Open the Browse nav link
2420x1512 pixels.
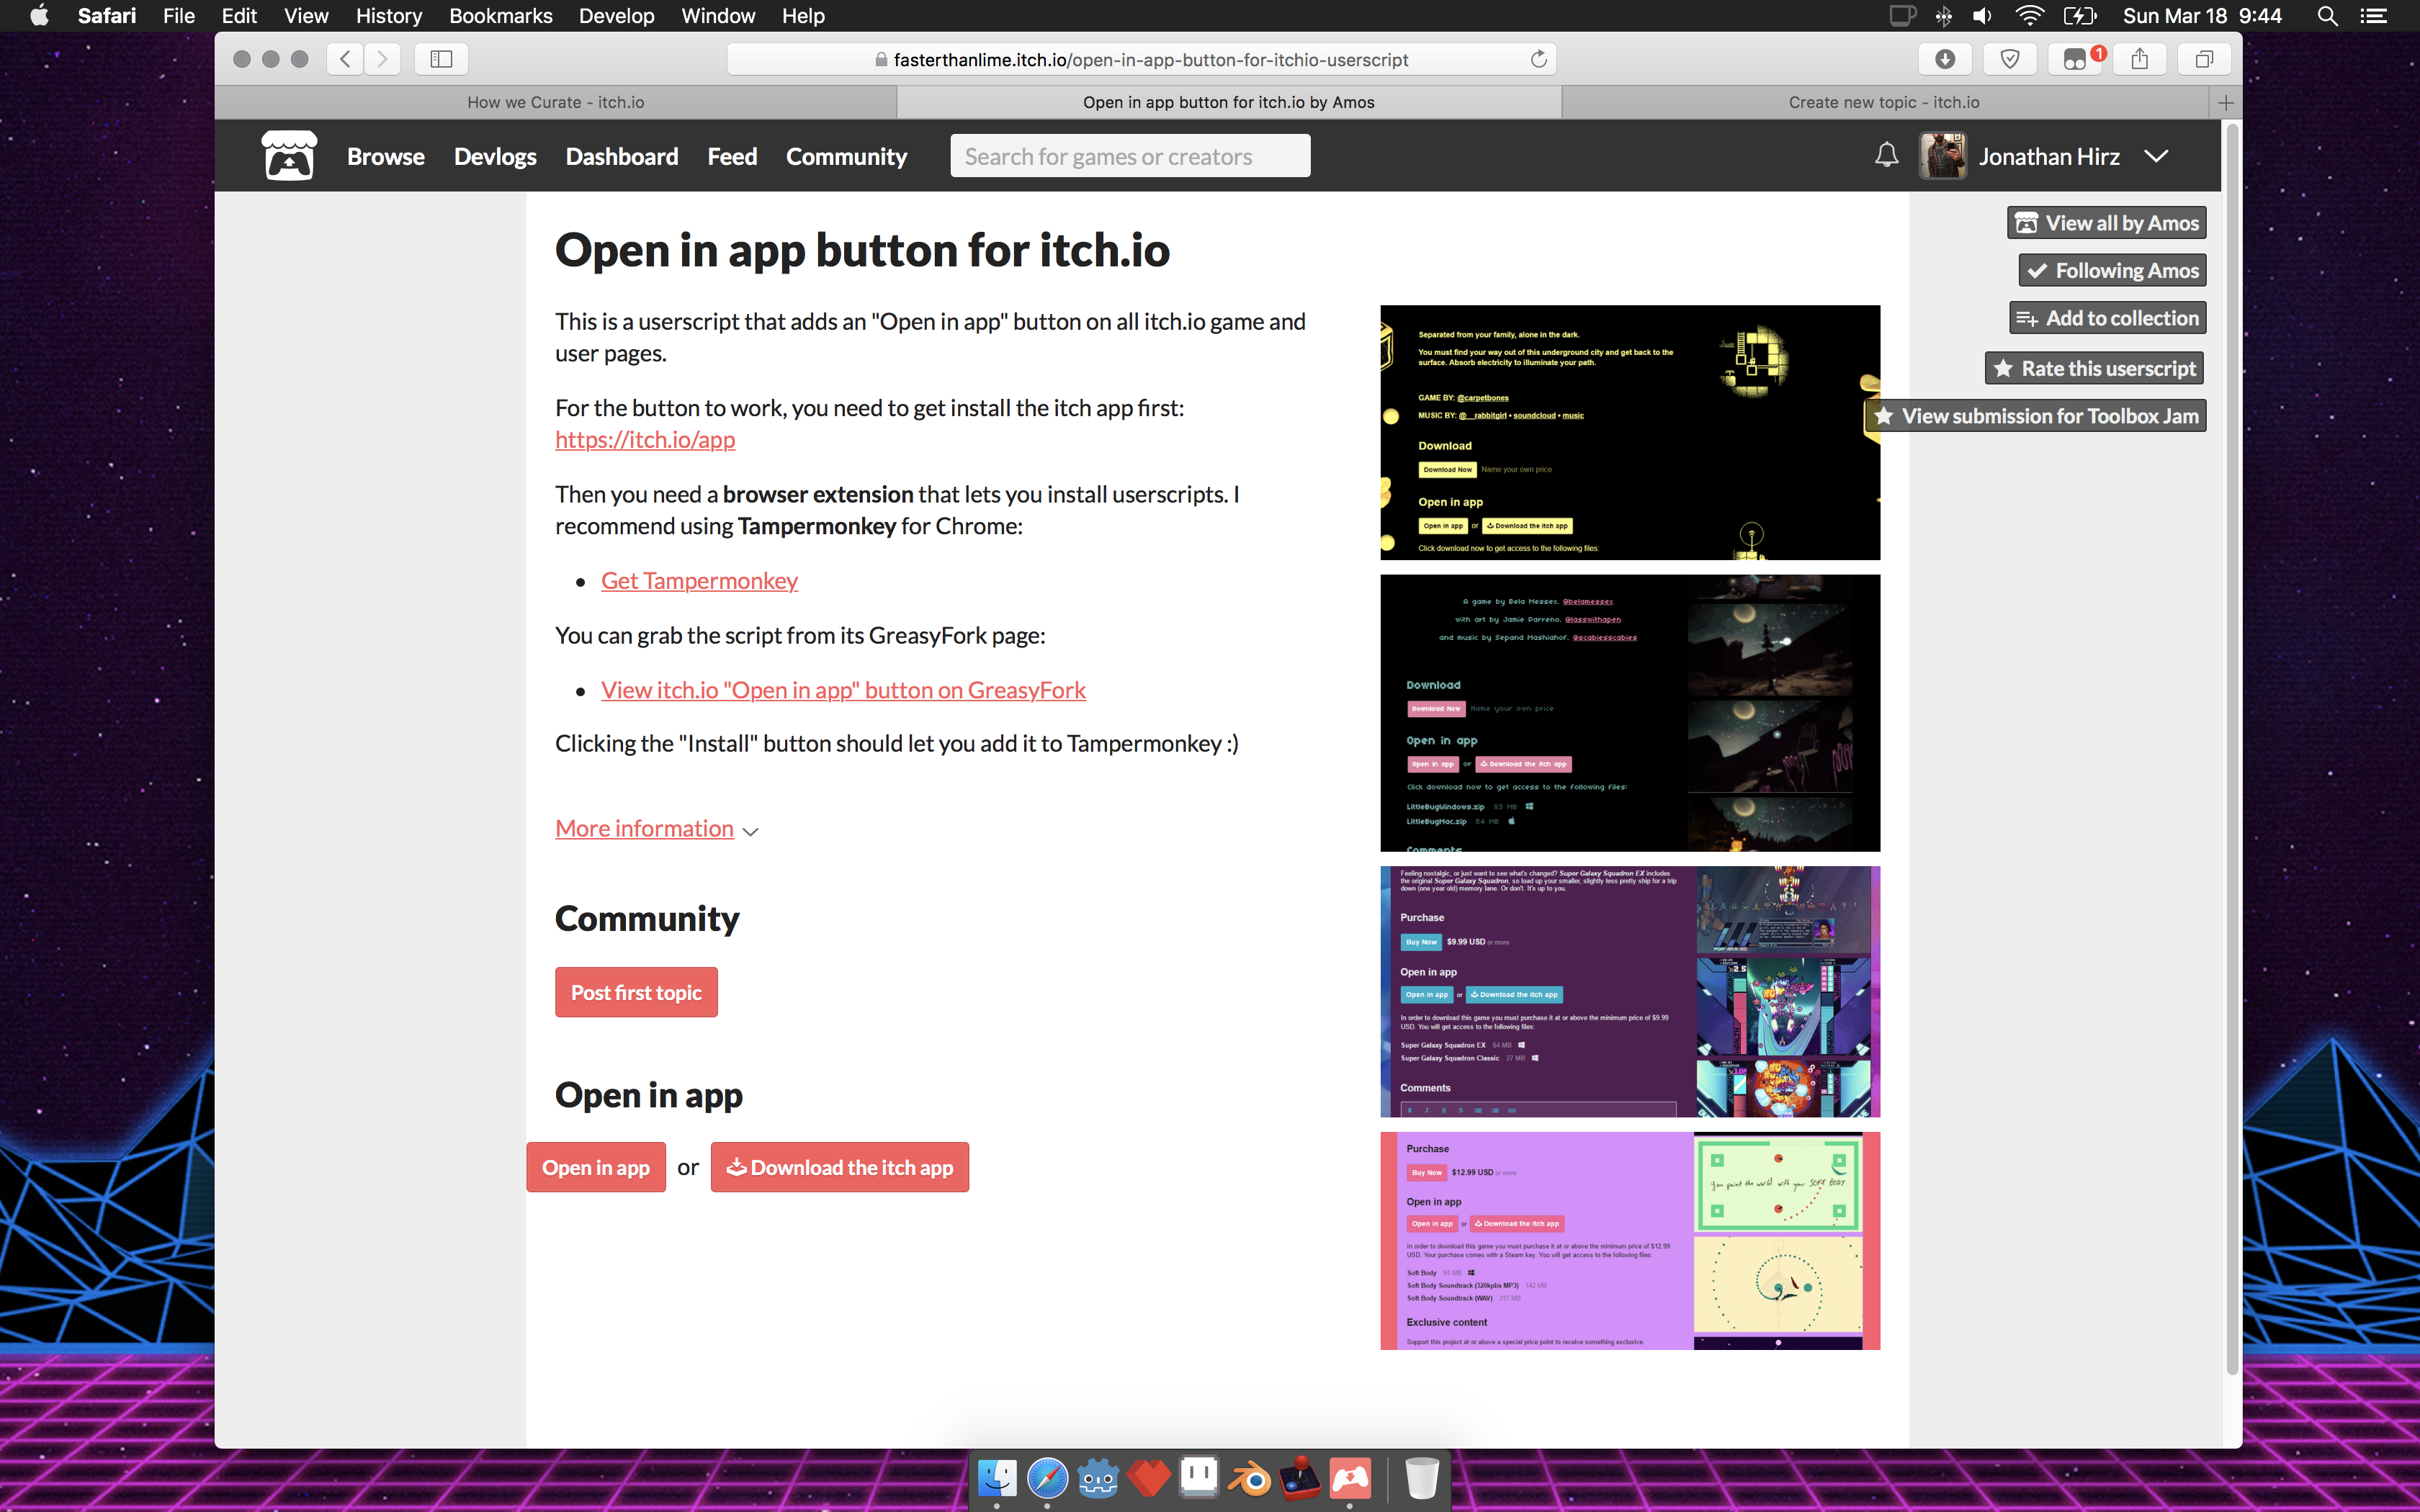386,156
